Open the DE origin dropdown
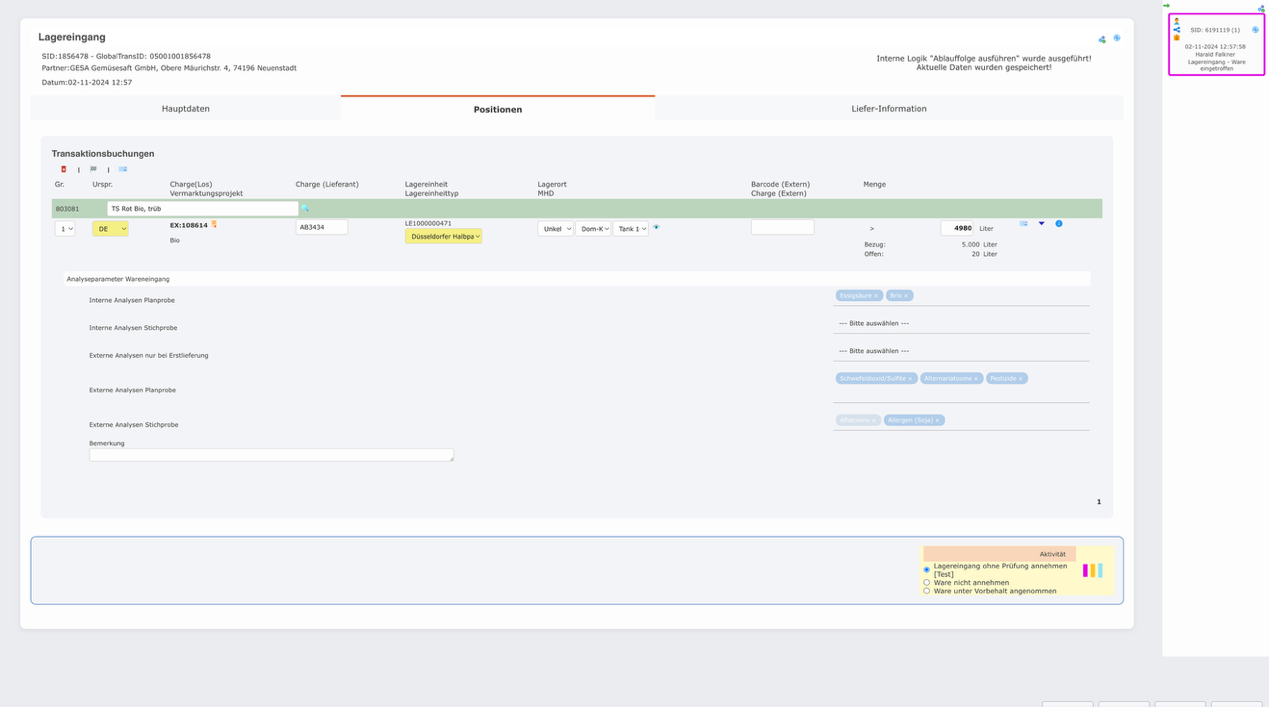Viewport: 1269px width, 707px height. (x=110, y=229)
